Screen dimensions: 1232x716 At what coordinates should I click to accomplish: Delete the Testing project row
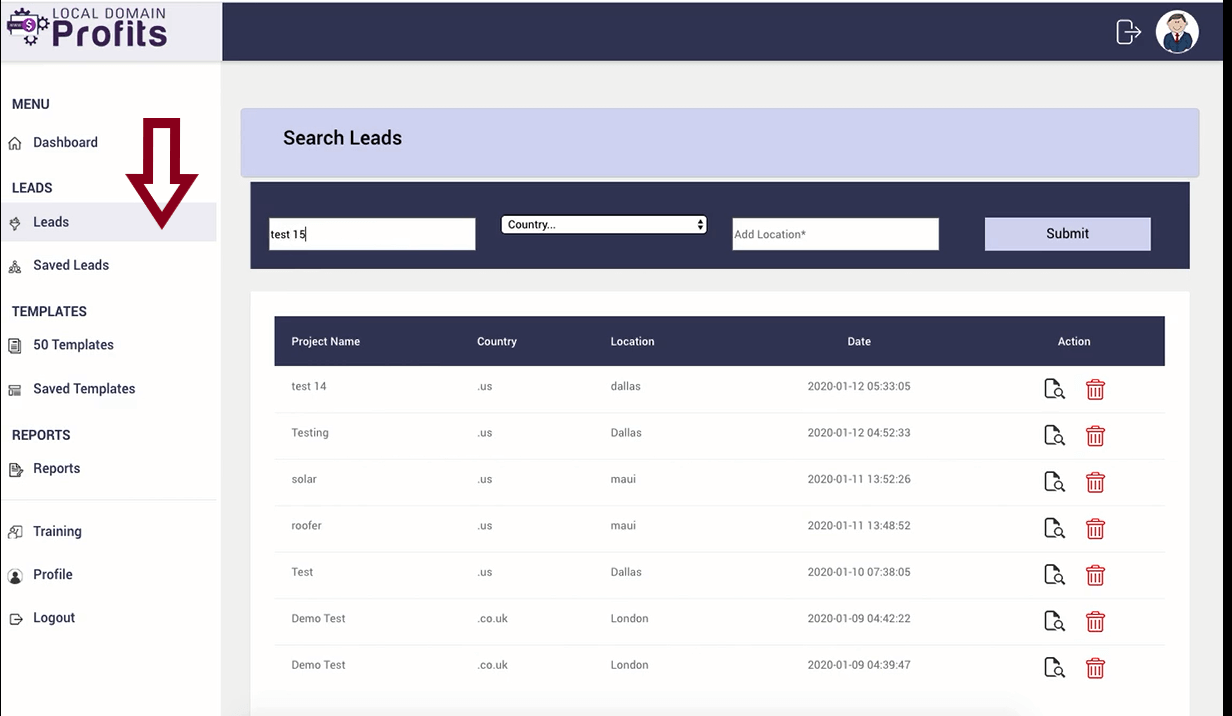(x=1095, y=435)
